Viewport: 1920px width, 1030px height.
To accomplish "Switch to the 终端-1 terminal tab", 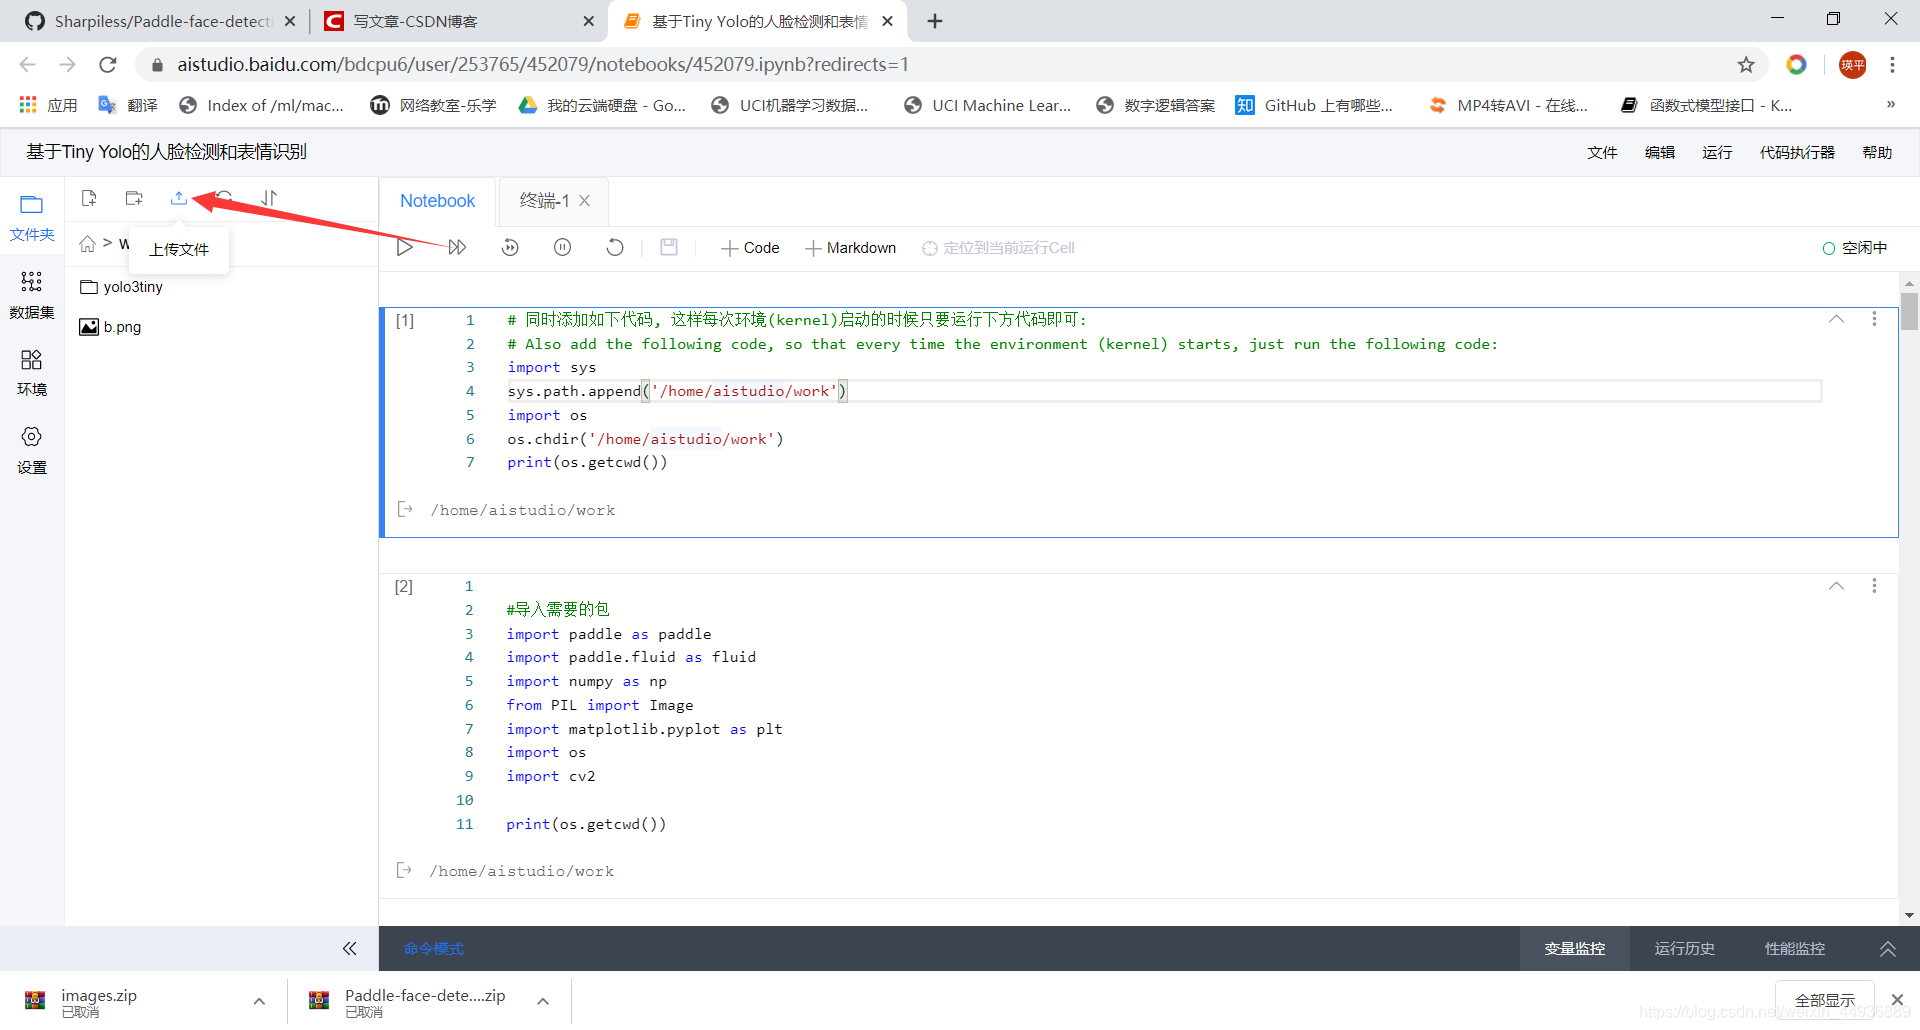I will pos(544,201).
